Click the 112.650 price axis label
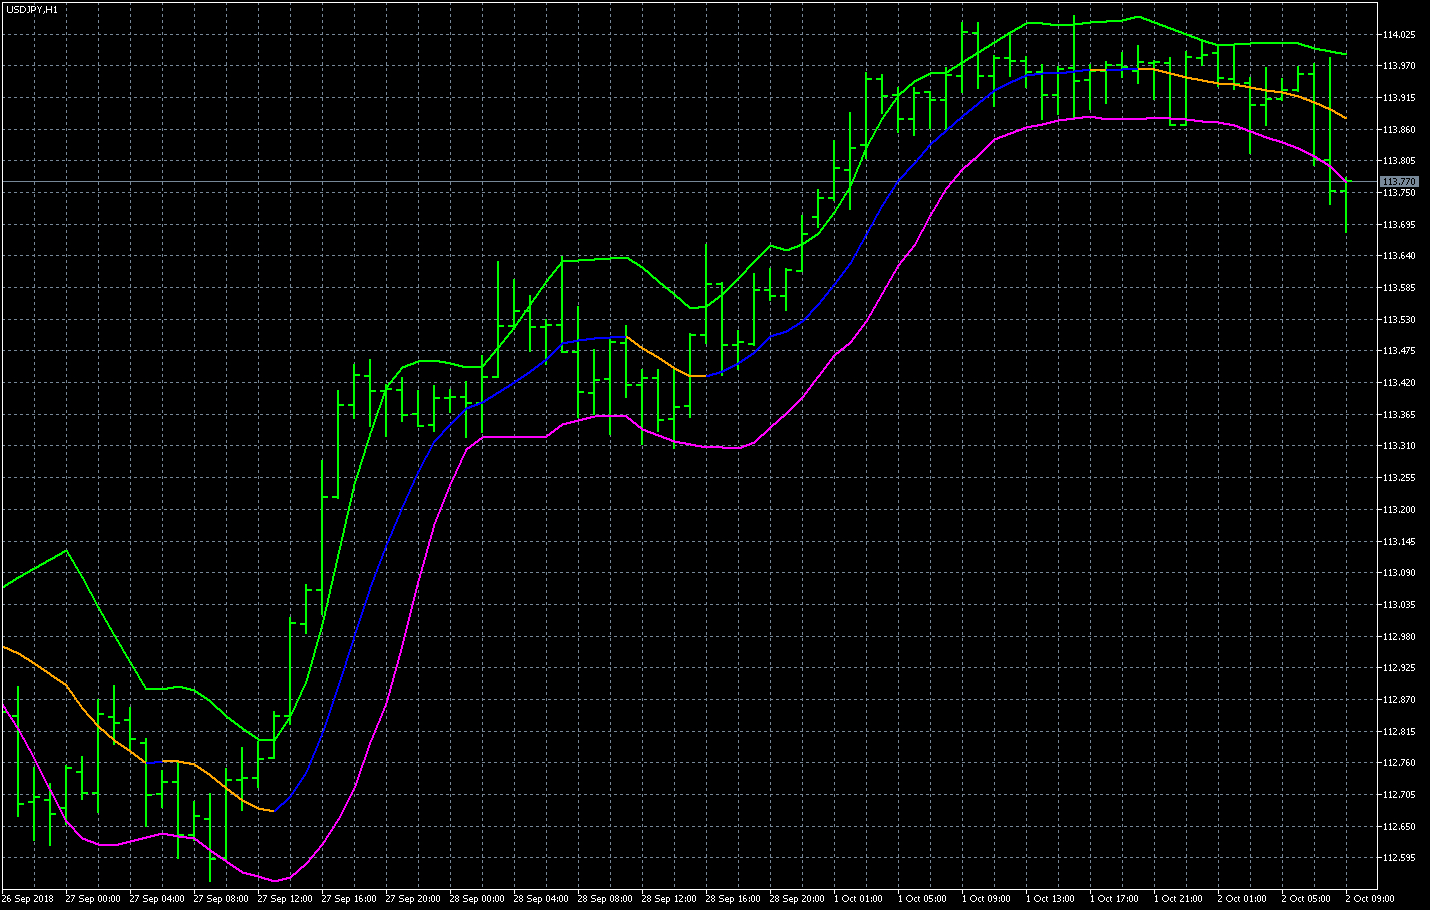The height and width of the screenshot is (910, 1430). (1399, 827)
